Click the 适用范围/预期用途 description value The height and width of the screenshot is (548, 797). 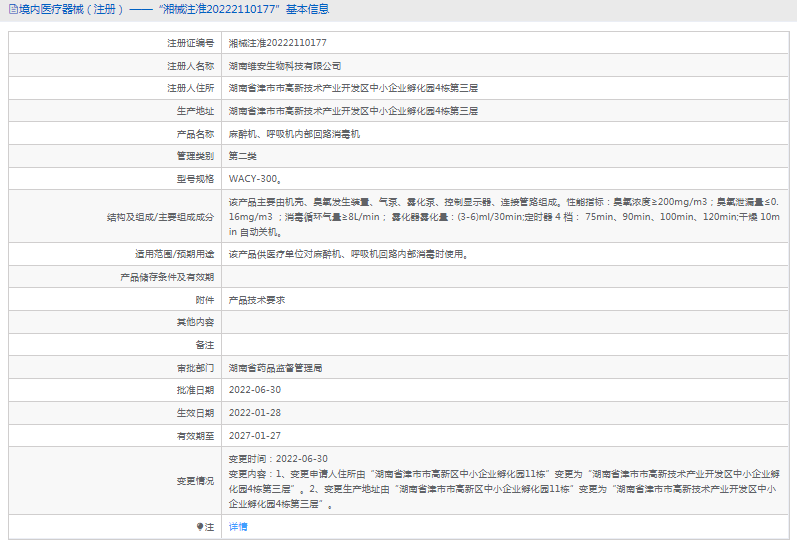point(349,254)
